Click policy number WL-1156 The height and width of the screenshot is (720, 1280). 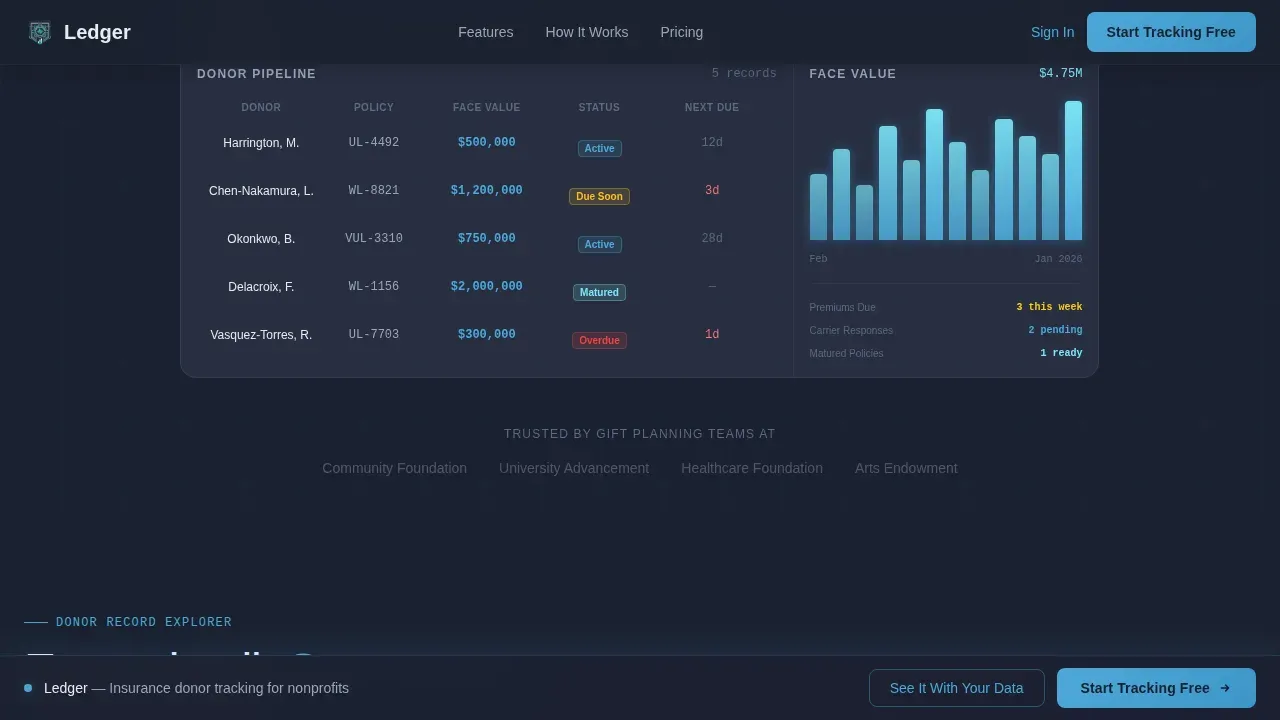(x=374, y=287)
